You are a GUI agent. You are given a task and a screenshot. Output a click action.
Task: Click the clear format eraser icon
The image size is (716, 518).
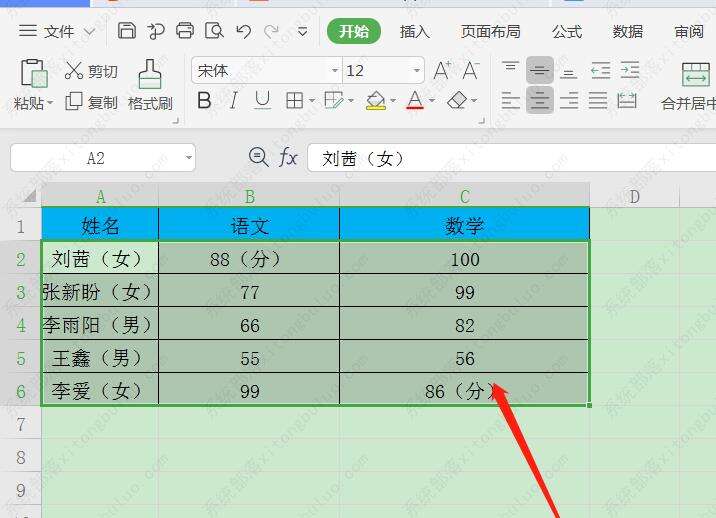pyautogui.click(x=457, y=100)
